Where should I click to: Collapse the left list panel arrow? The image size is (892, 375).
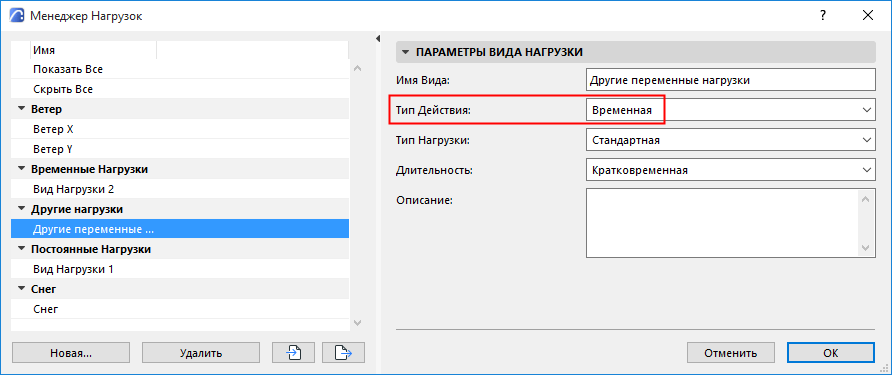(378, 39)
